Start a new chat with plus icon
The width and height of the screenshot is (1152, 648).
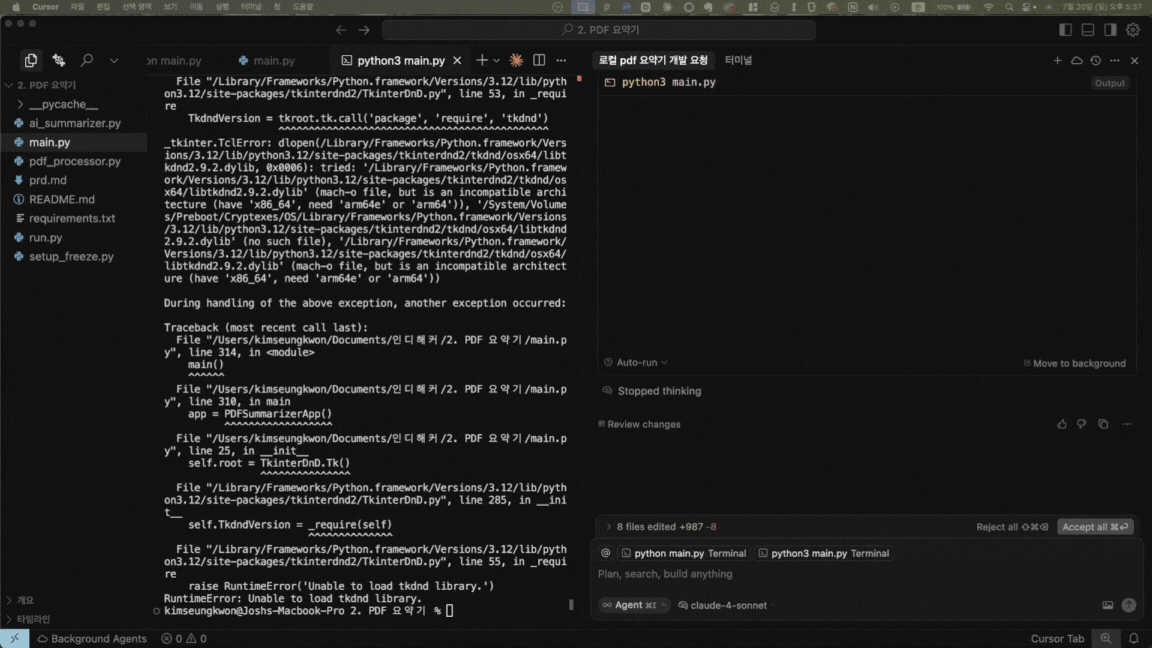click(x=1057, y=60)
